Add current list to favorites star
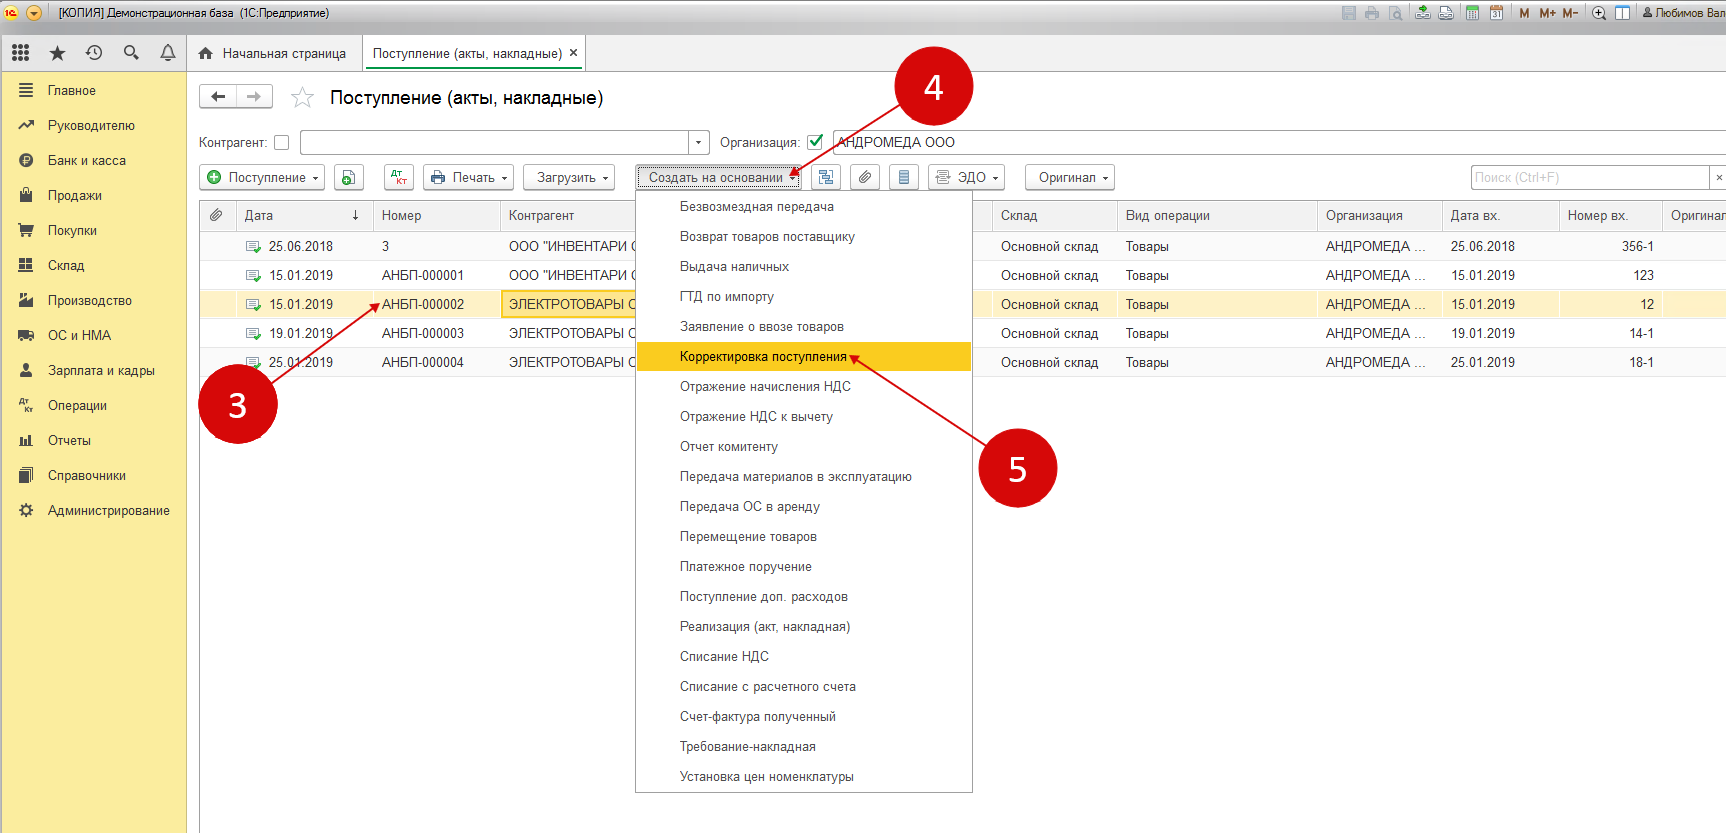 [x=302, y=97]
